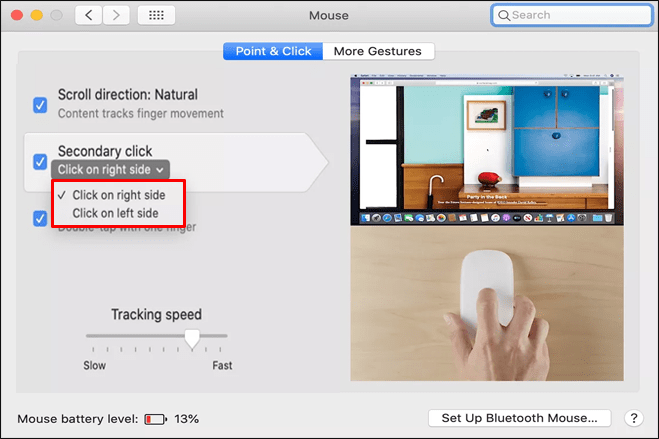Choose Click on left side option
Screen dimensions: 659x439
coord(115,213)
